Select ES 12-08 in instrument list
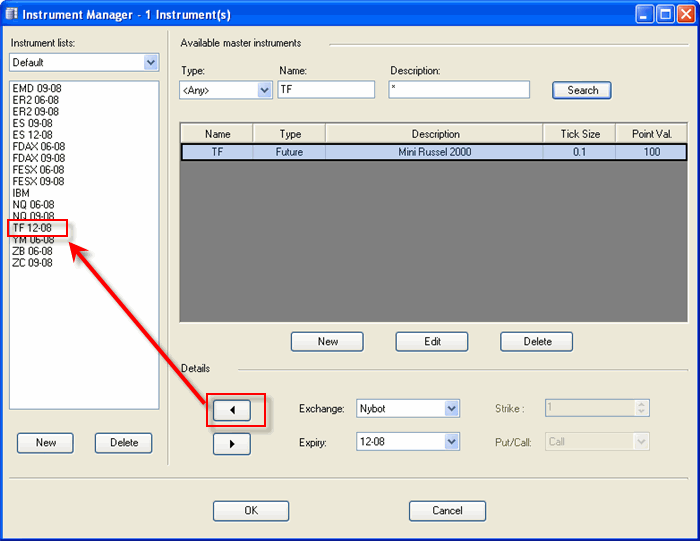The image size is (700, 541). pos(32,135)
